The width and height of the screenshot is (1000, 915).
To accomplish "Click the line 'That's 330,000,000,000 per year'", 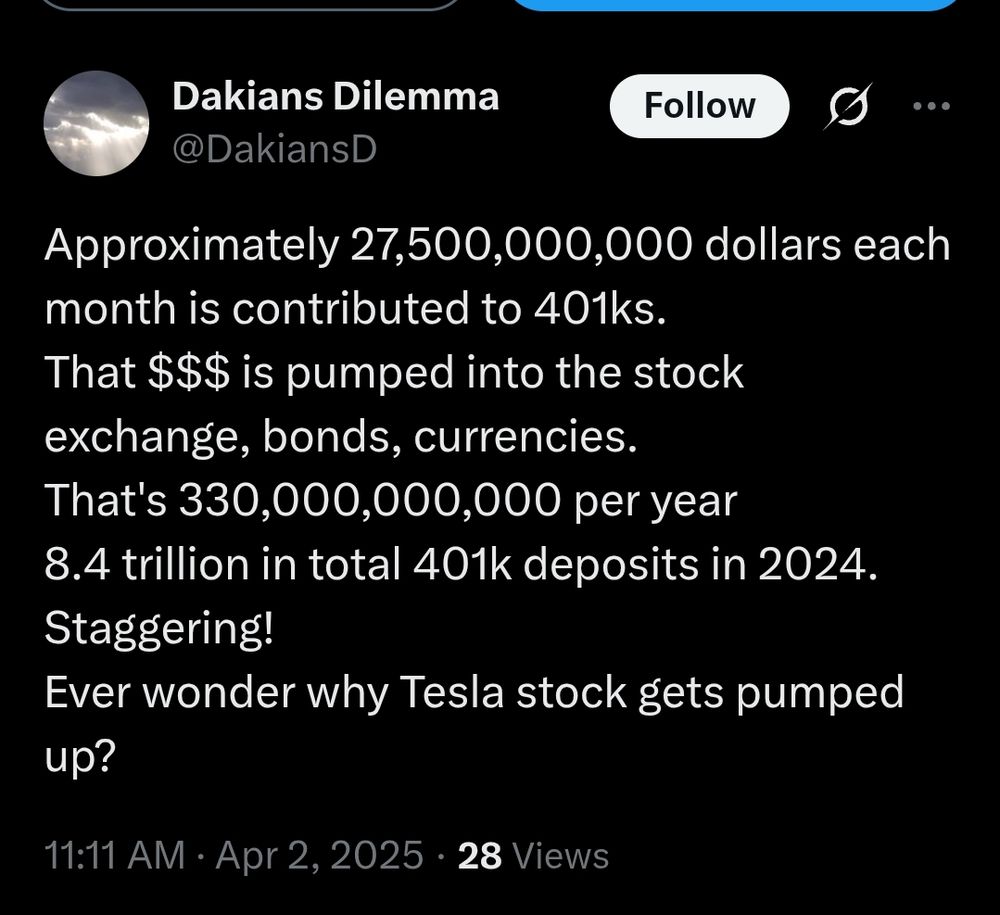I will (391, 501).
